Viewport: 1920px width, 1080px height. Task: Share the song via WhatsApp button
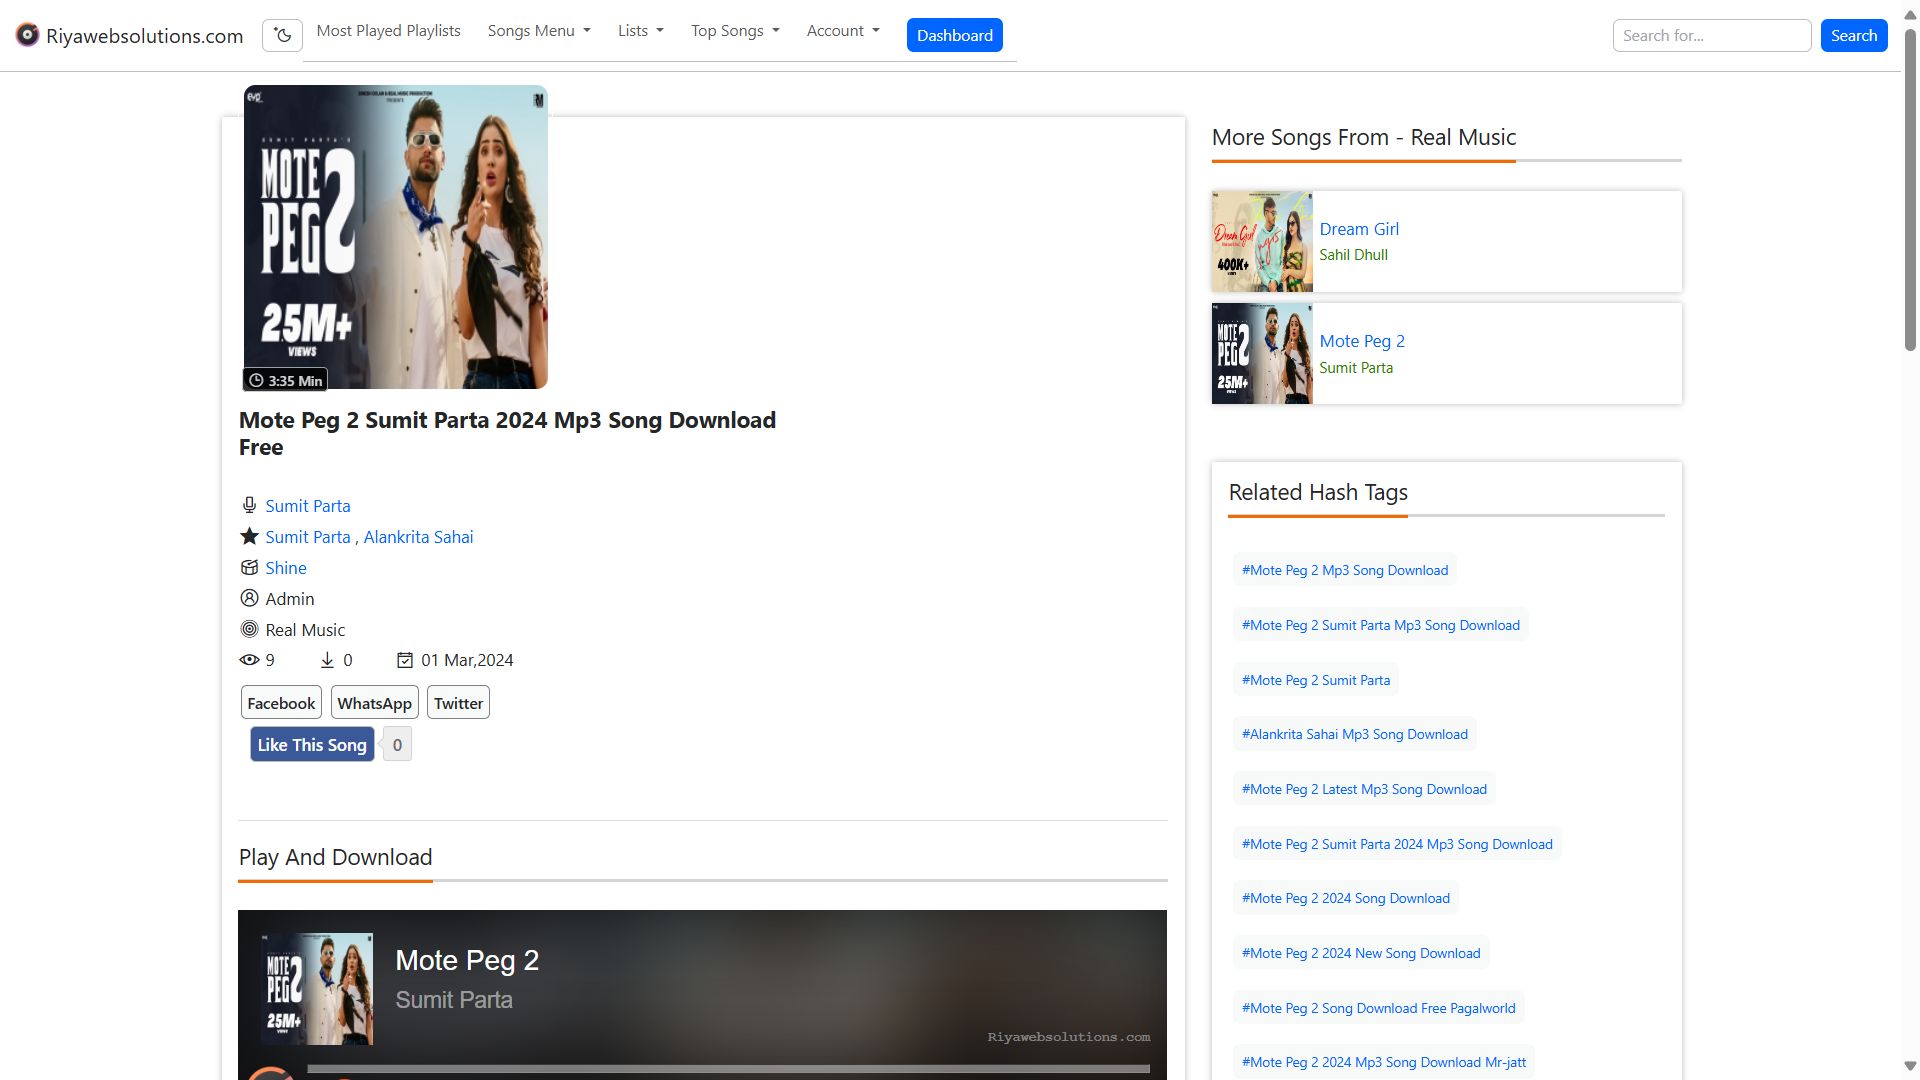click(374, 703)
